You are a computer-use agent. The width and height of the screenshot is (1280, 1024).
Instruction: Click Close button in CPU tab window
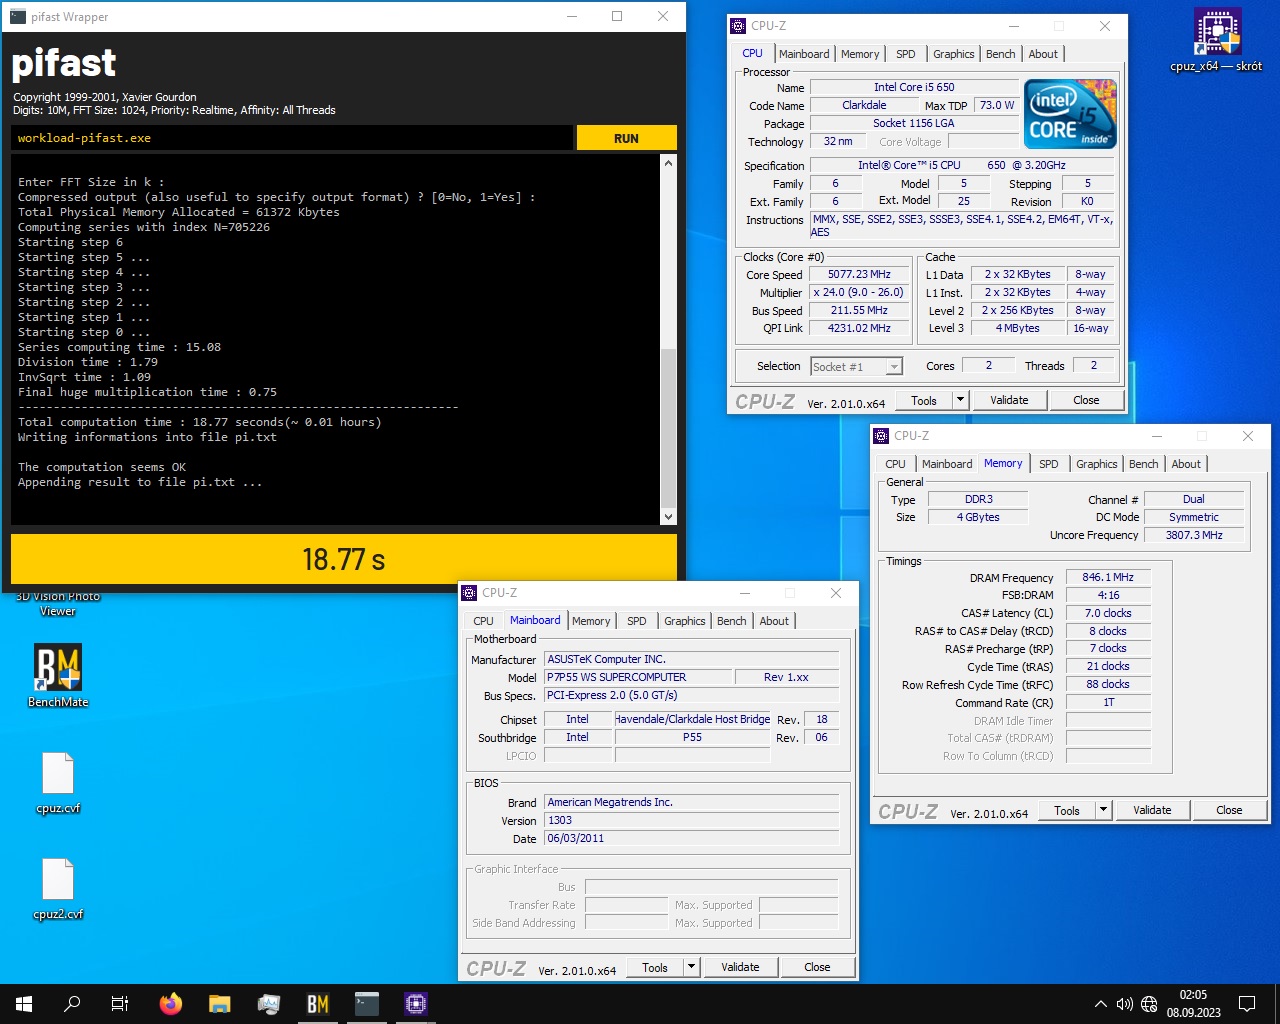[1086, 400]
